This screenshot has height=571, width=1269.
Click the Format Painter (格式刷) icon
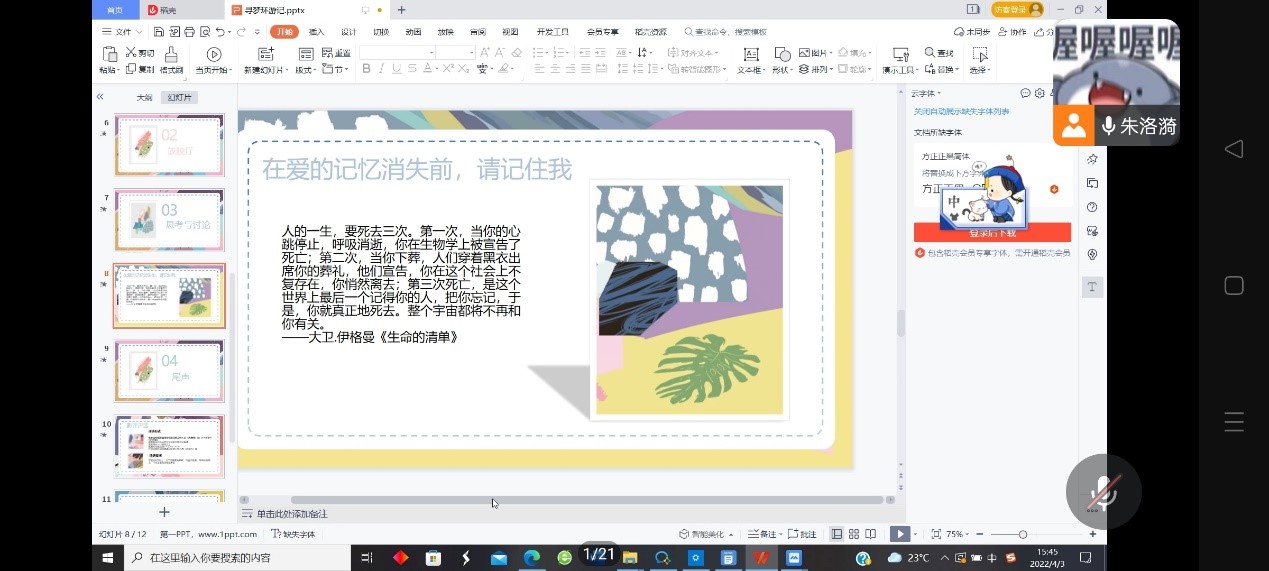click(171, 54)
